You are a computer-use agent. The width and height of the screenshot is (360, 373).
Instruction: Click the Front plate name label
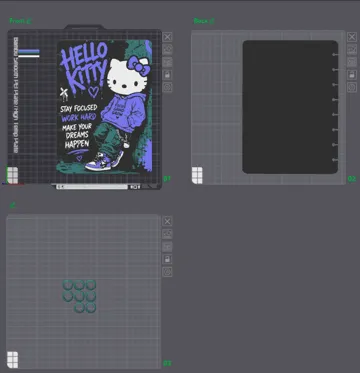[17, 21]
